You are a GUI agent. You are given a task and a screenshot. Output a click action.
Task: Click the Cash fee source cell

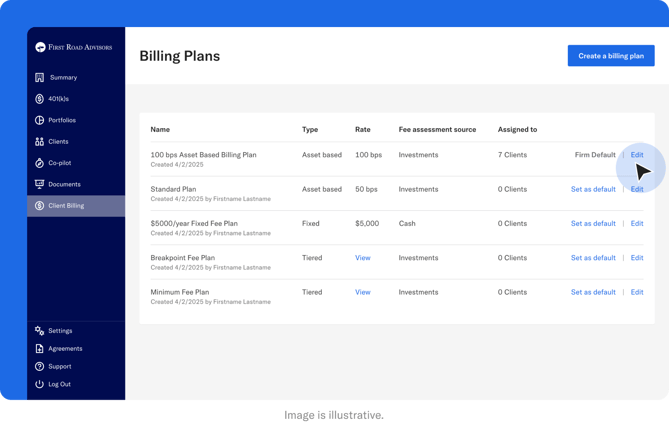[x=407, y=224]
